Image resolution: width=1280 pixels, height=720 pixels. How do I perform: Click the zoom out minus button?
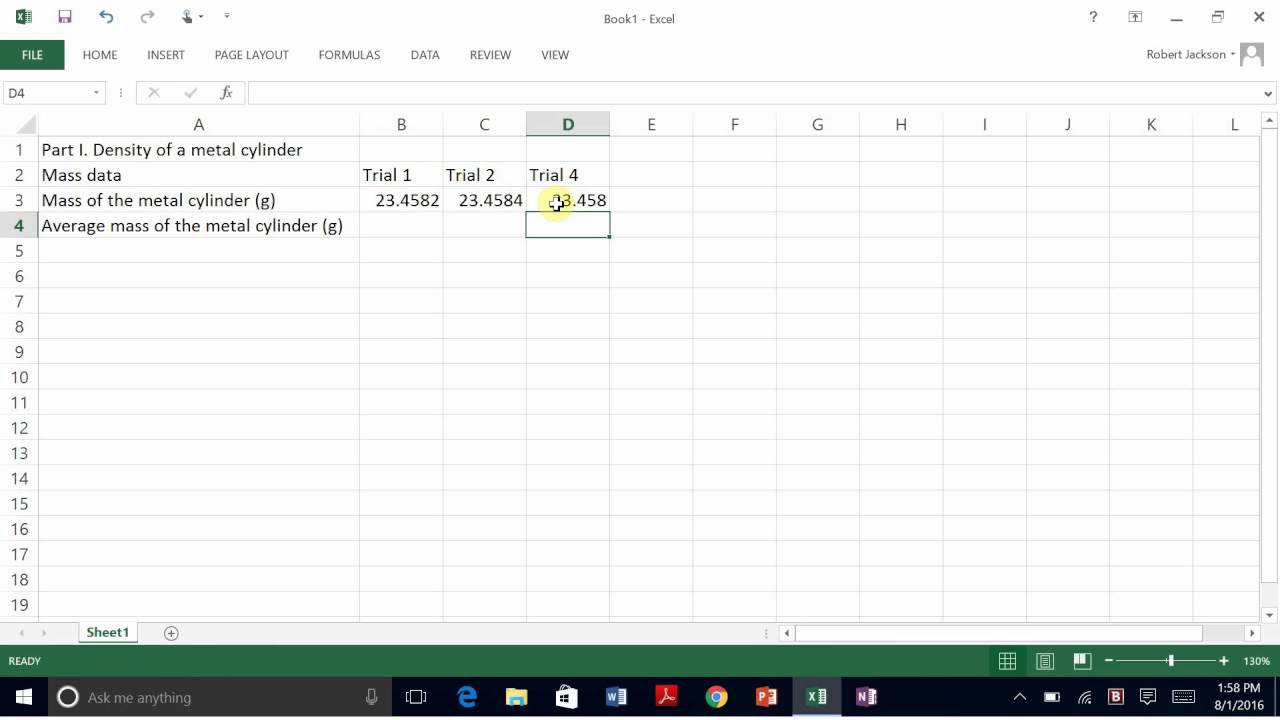coord(1108,661)
